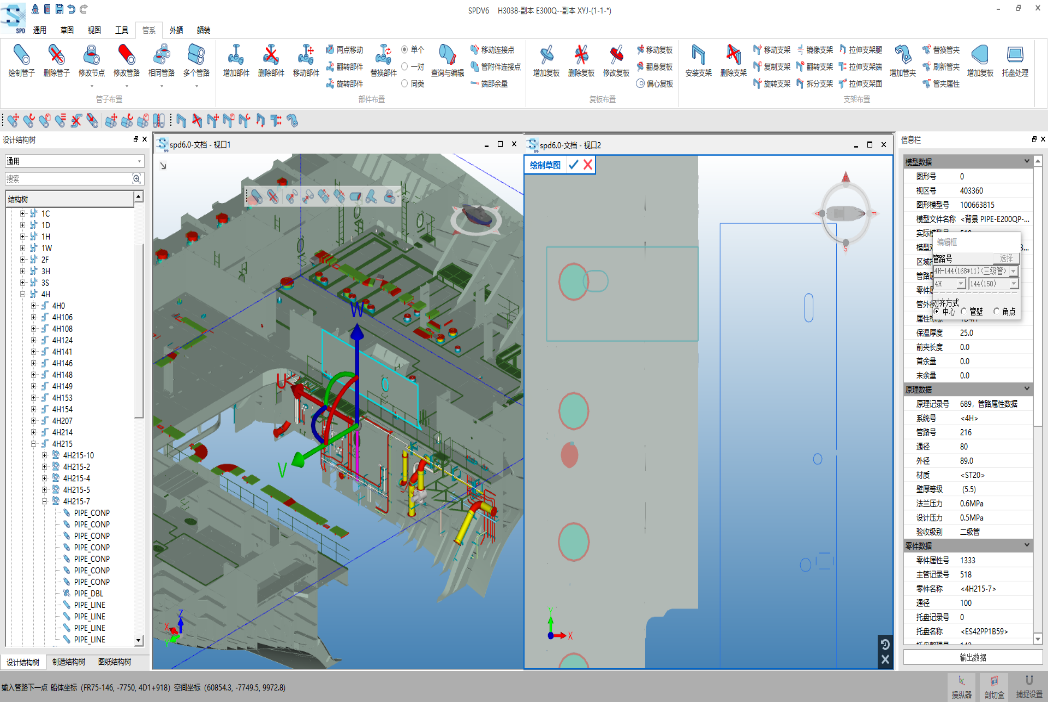Expand the 4H106 tree node

33,317
